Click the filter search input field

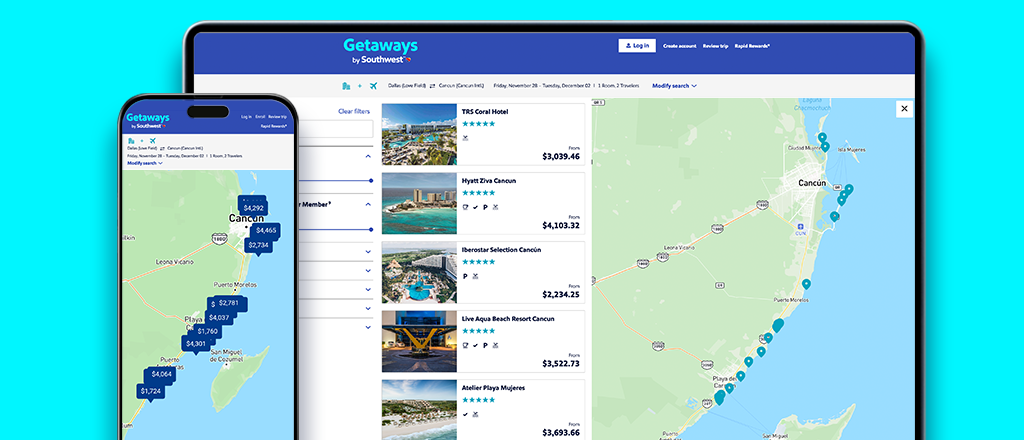point(338,129)
